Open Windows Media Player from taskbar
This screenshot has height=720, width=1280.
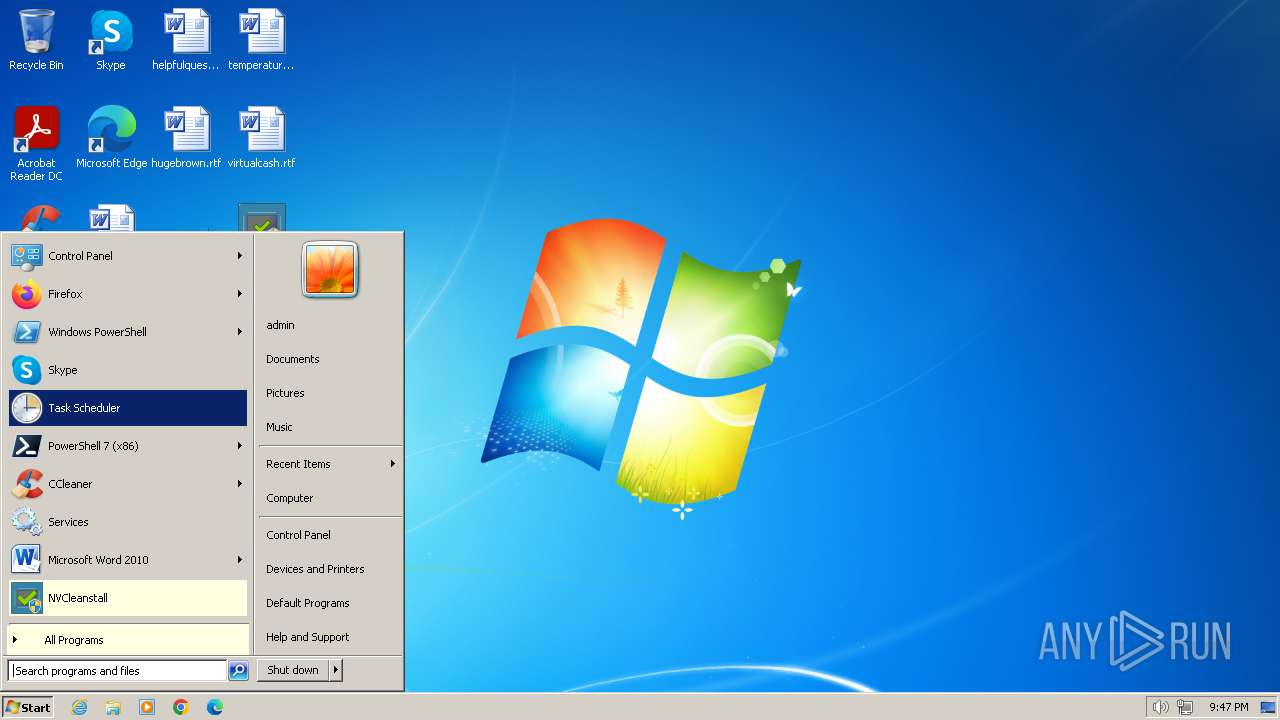point(147,707)
